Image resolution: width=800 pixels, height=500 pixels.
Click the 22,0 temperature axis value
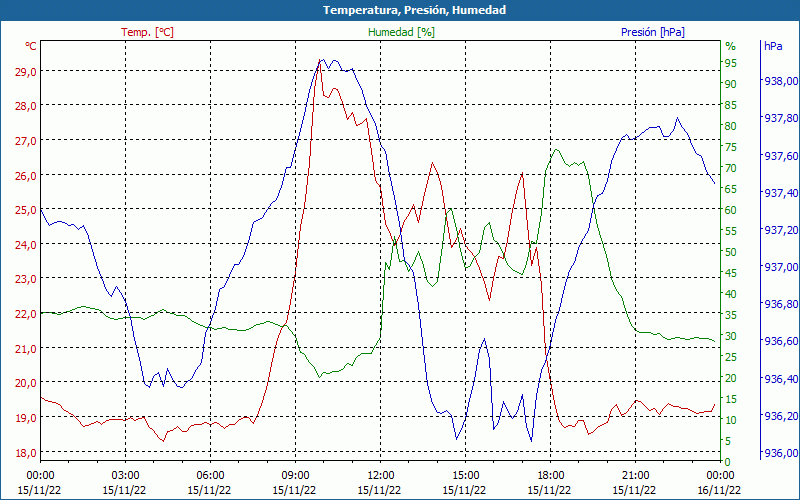tap(26, 314)
